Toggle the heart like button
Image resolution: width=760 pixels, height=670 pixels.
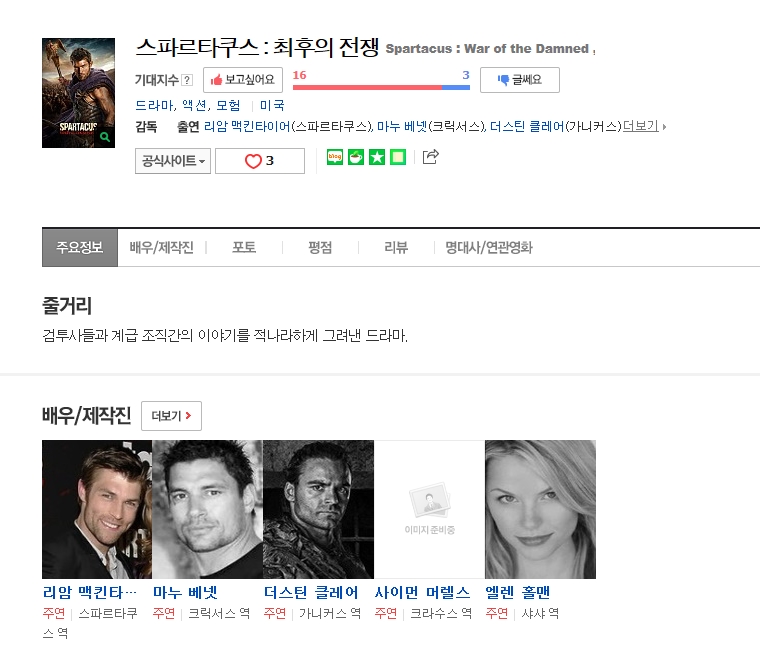click(x=260, y=161)
